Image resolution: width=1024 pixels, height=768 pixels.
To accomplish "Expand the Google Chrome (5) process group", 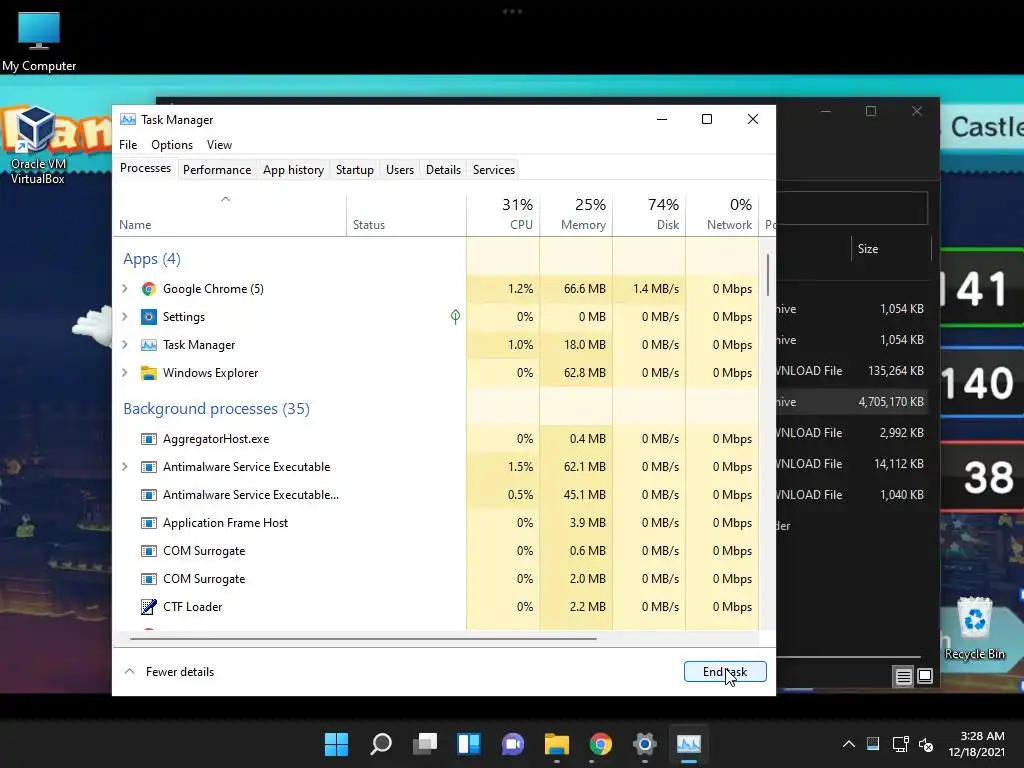I will (x=125, y=289).
